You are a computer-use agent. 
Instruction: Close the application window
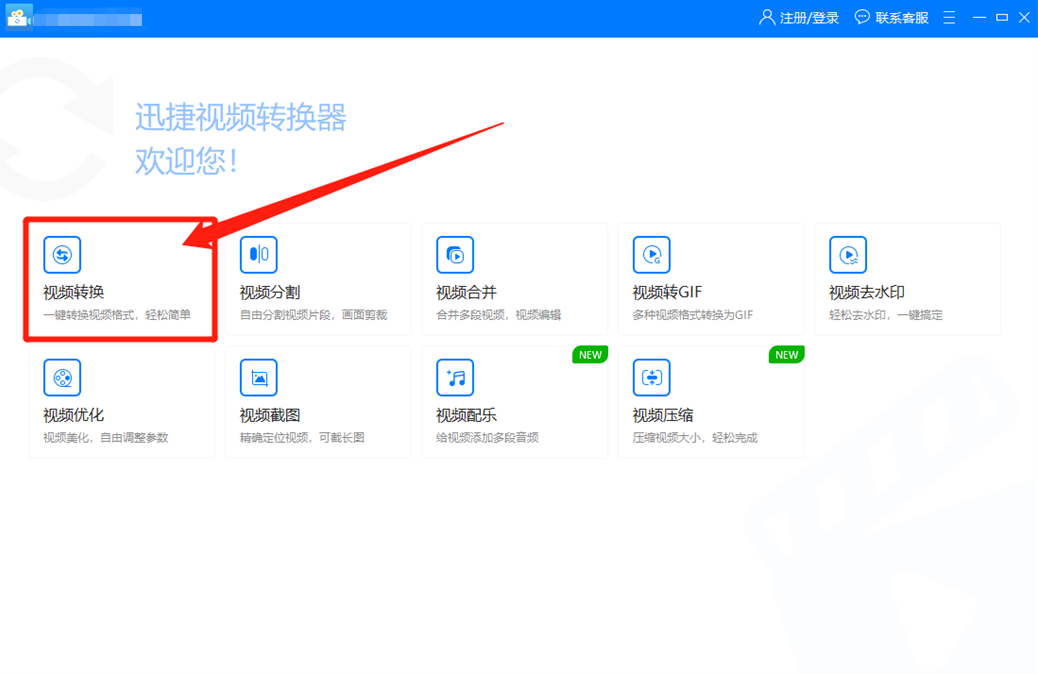tap(1024, 17)
